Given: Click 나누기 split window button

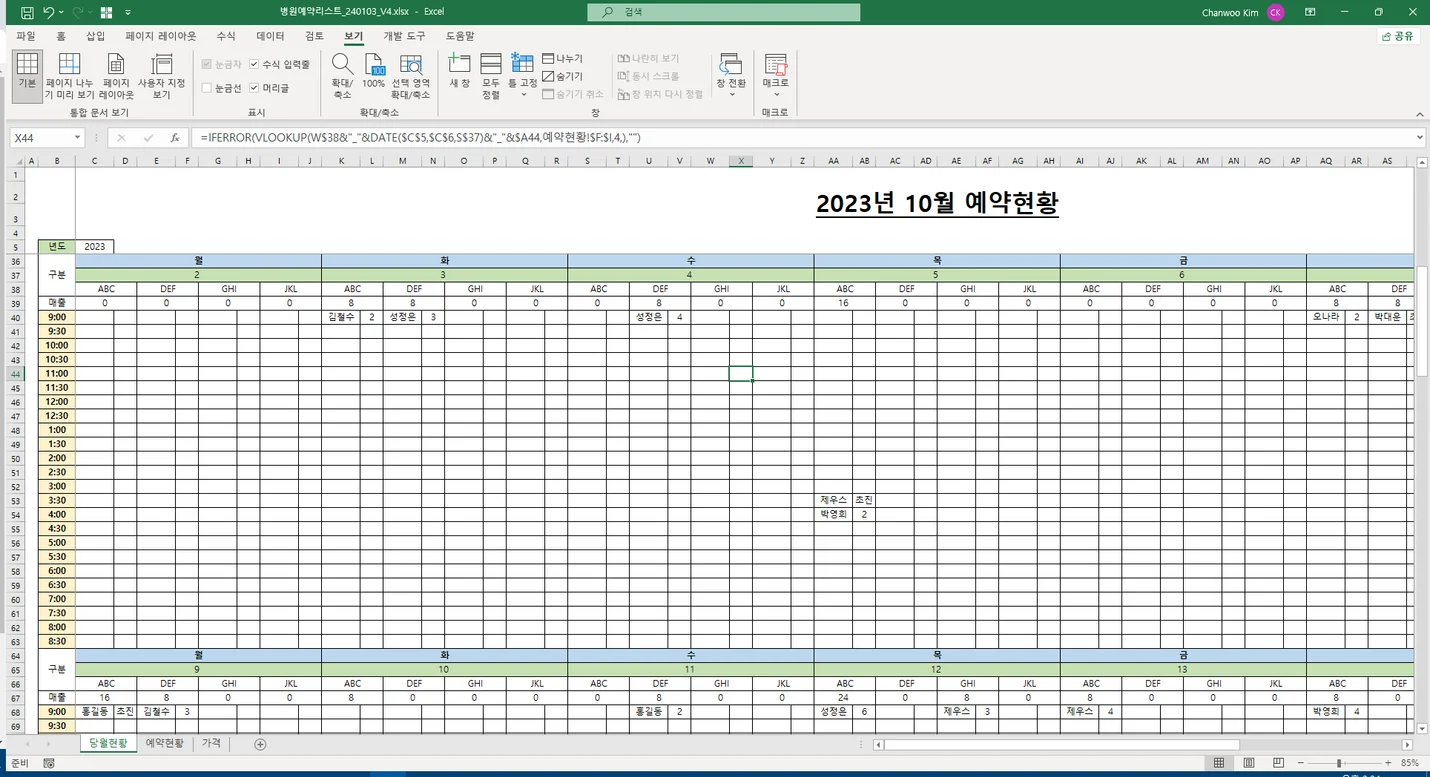Looking at the screenshot, I should pyautogui.click(x=563, y=59).
